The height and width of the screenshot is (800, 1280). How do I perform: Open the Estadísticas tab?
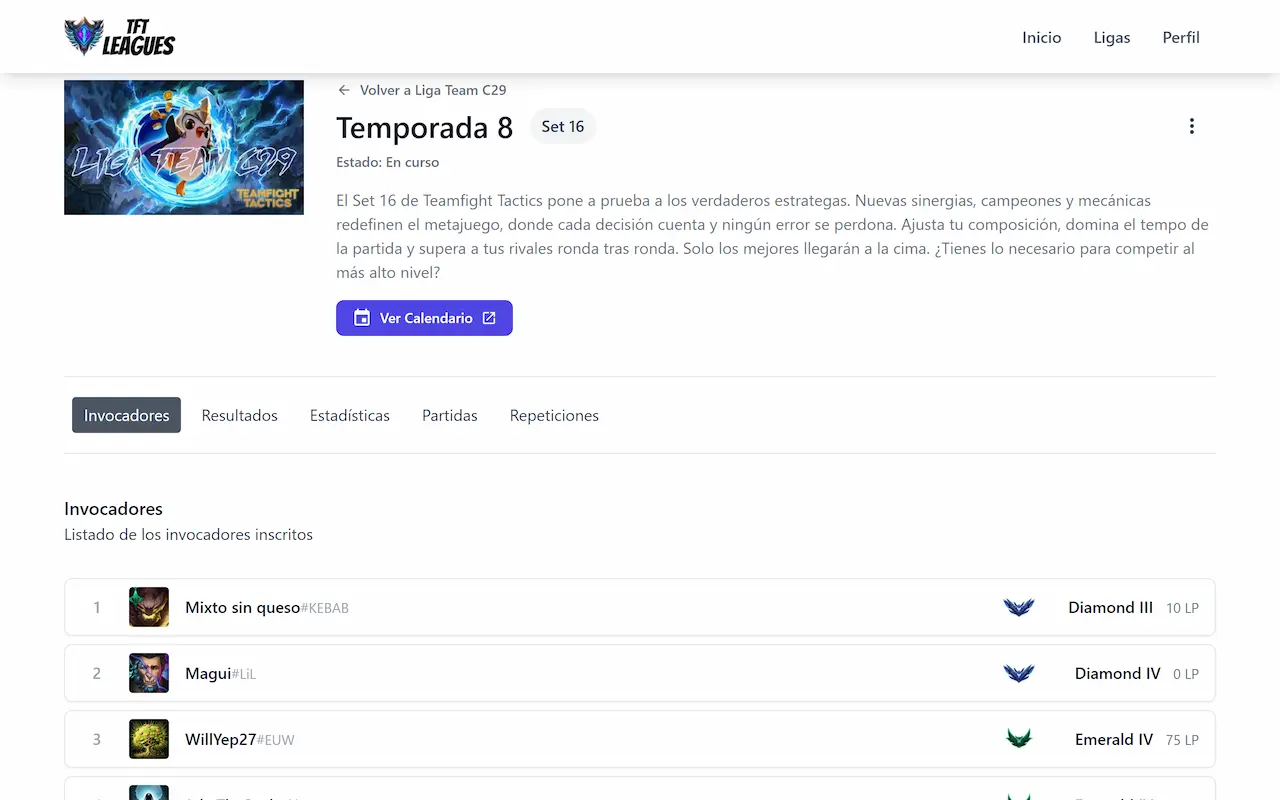coord(350,415)
